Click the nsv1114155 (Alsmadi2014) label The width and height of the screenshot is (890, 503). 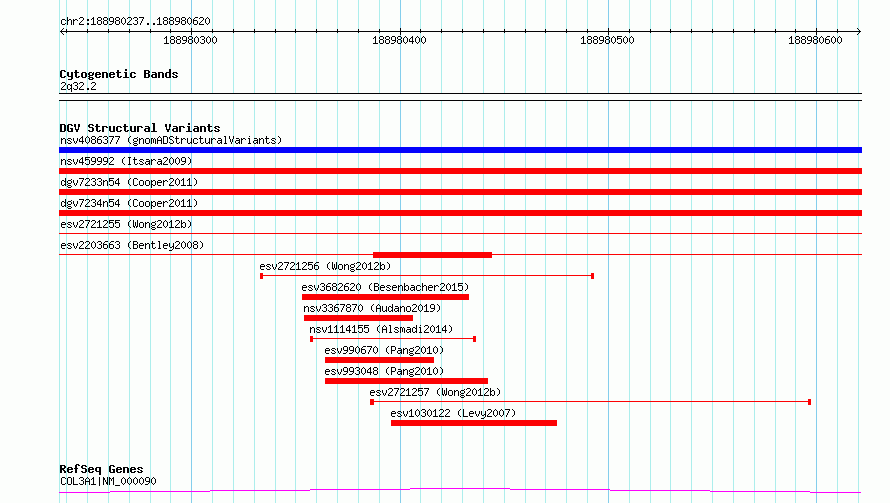381,329
